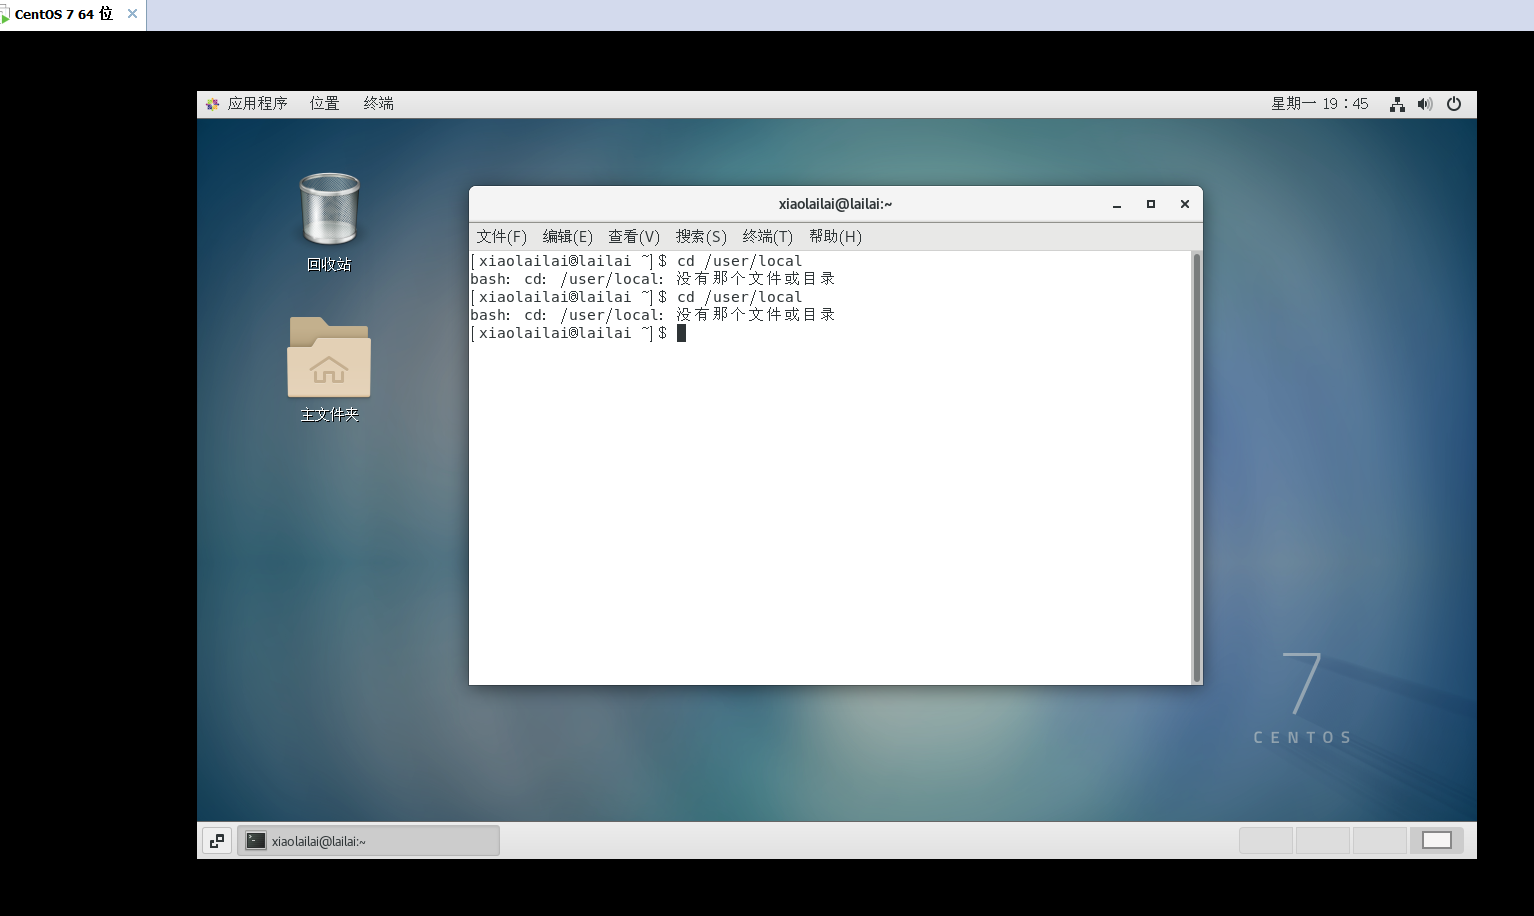Screen dimensions: 1534x916
Task: Minimize the terminal window
Action: [1117, 204]
